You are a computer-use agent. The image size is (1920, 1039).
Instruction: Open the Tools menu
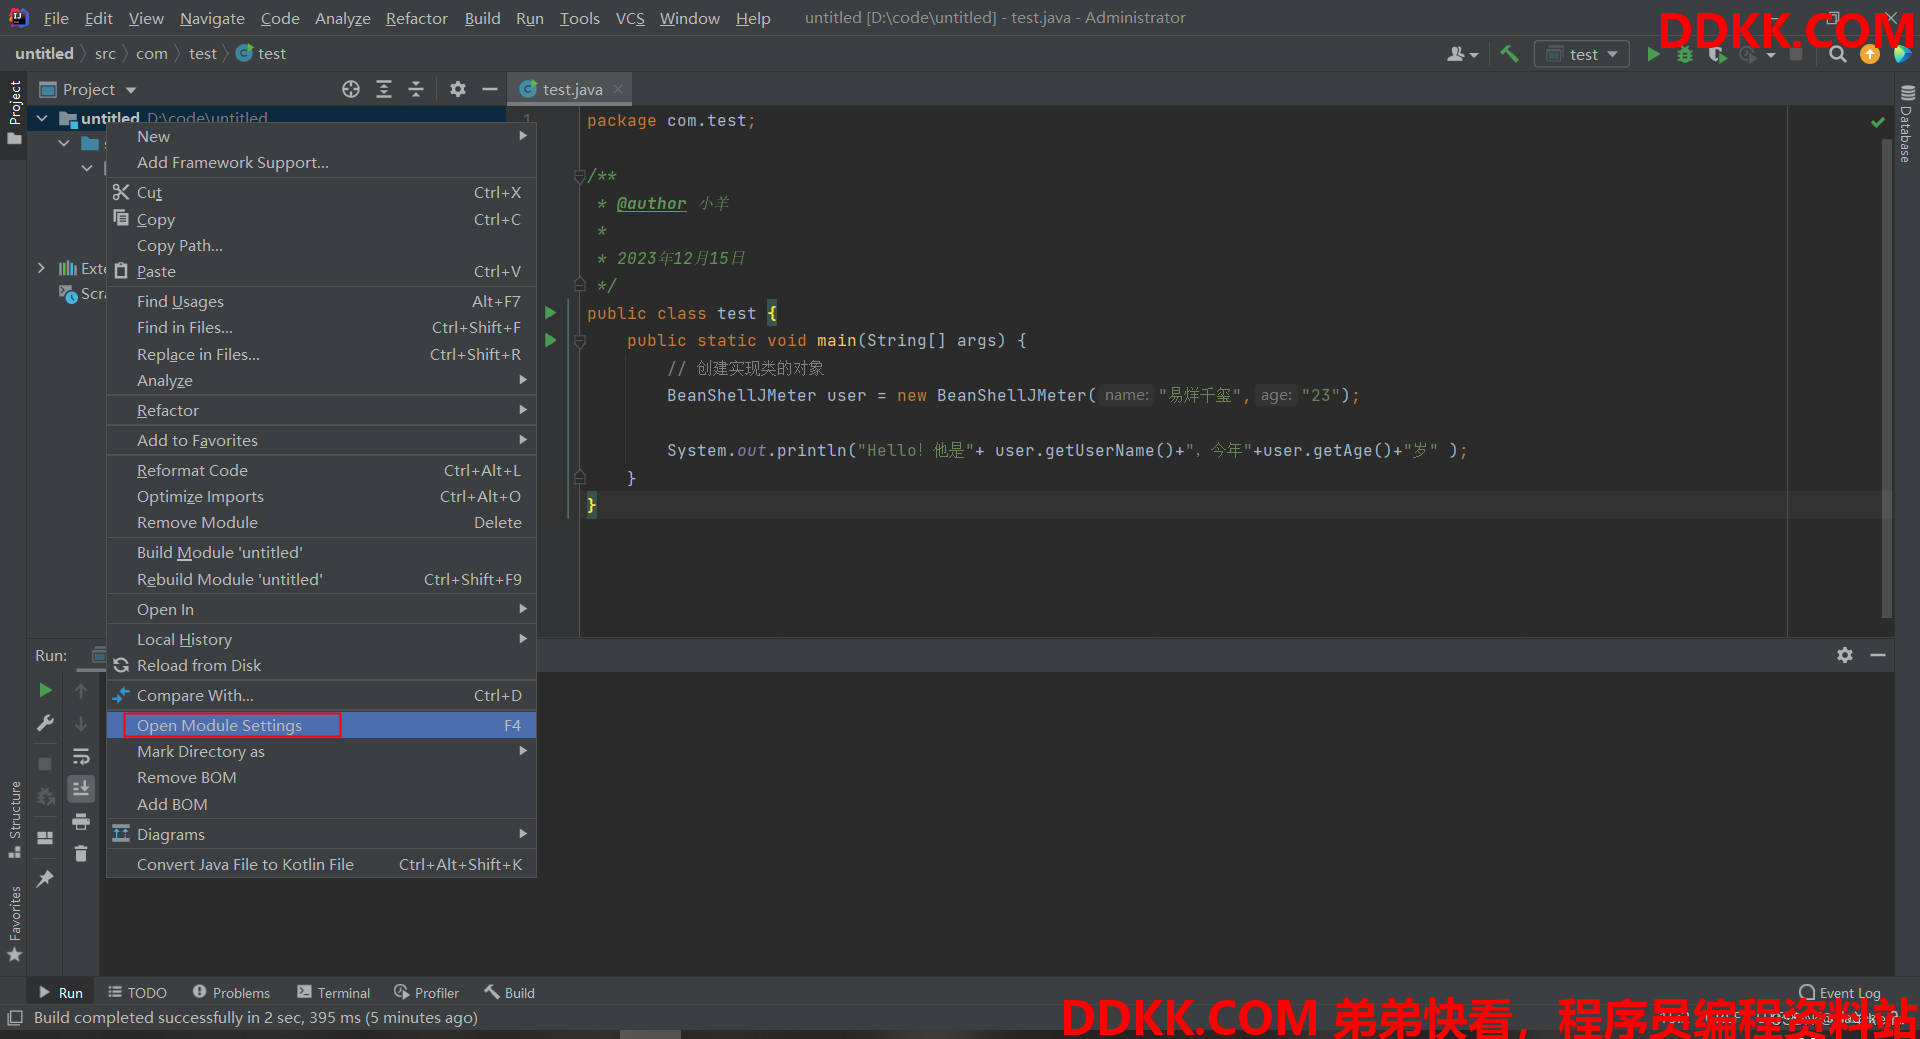coord(579,18)
